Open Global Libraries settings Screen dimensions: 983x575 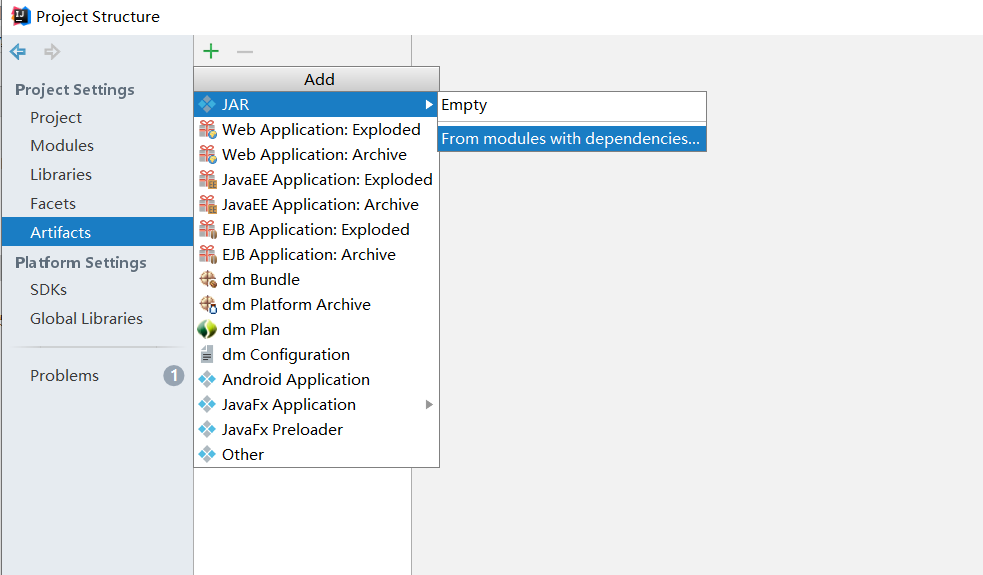(97, 319)
